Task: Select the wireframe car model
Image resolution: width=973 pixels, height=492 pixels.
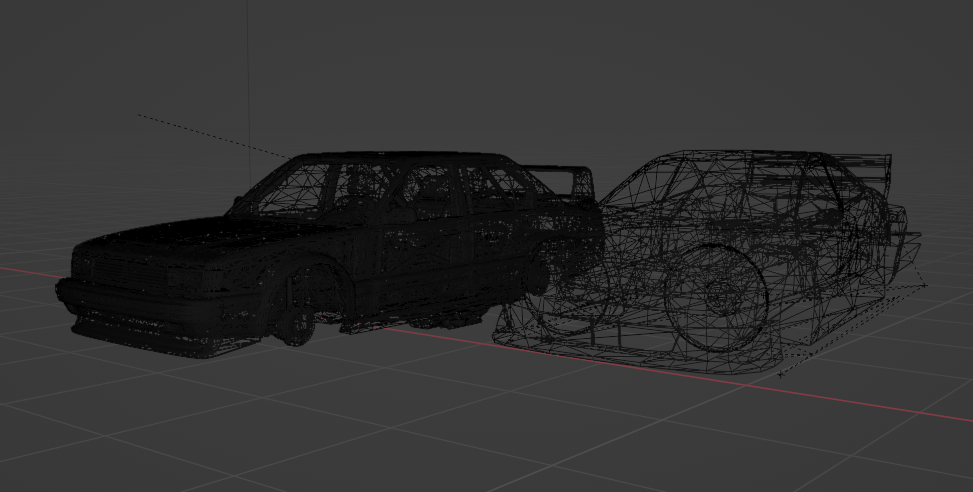Action: tap(707, 261)
